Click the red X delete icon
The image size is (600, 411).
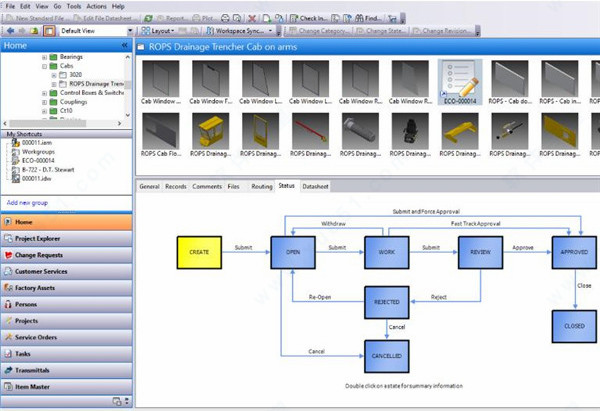[252, 18]
